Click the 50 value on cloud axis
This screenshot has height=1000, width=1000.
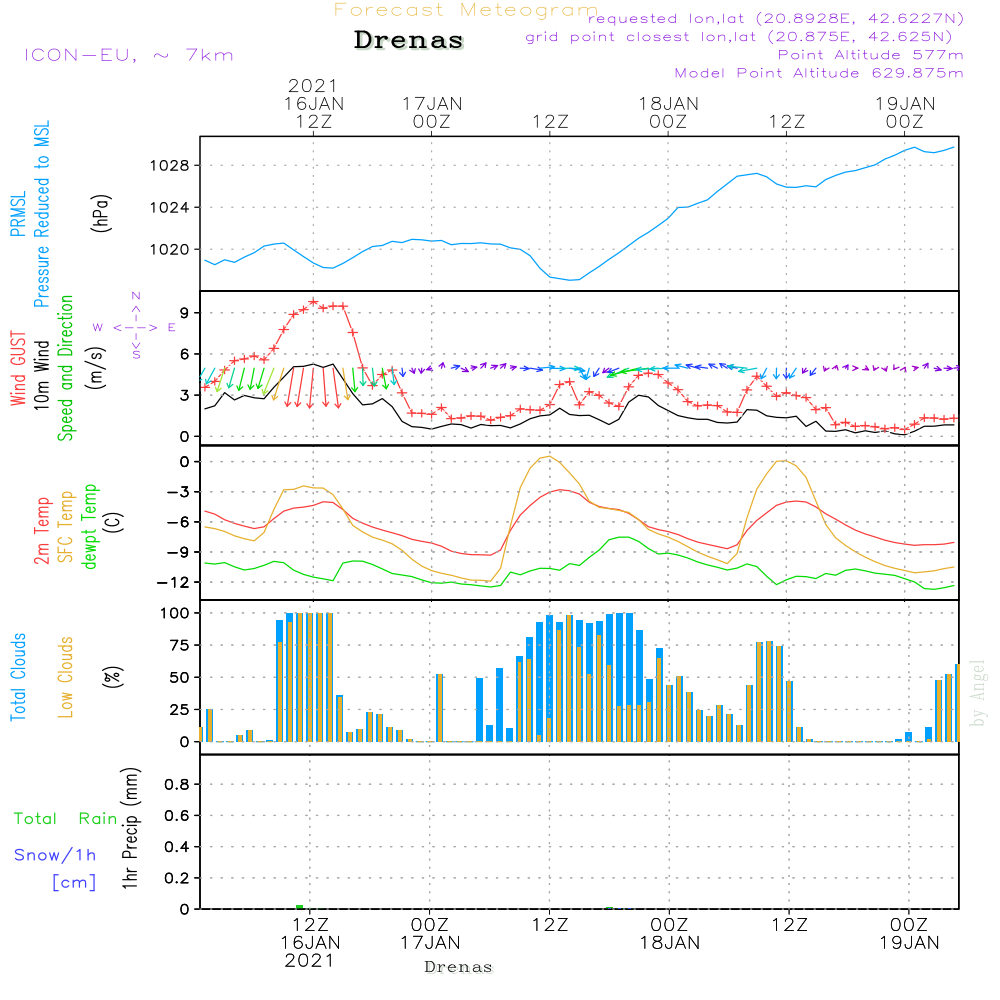tap(180, 677)
